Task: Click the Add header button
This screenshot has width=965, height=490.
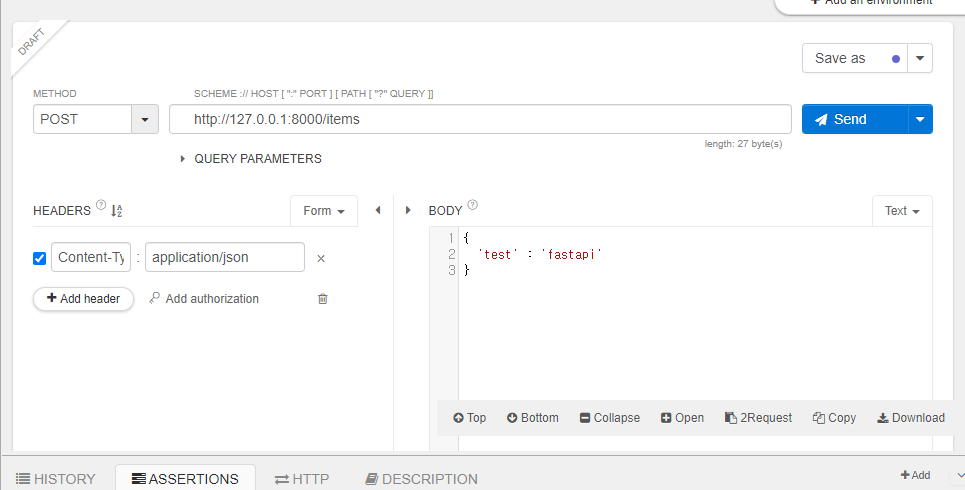Action: coord(83,299)
